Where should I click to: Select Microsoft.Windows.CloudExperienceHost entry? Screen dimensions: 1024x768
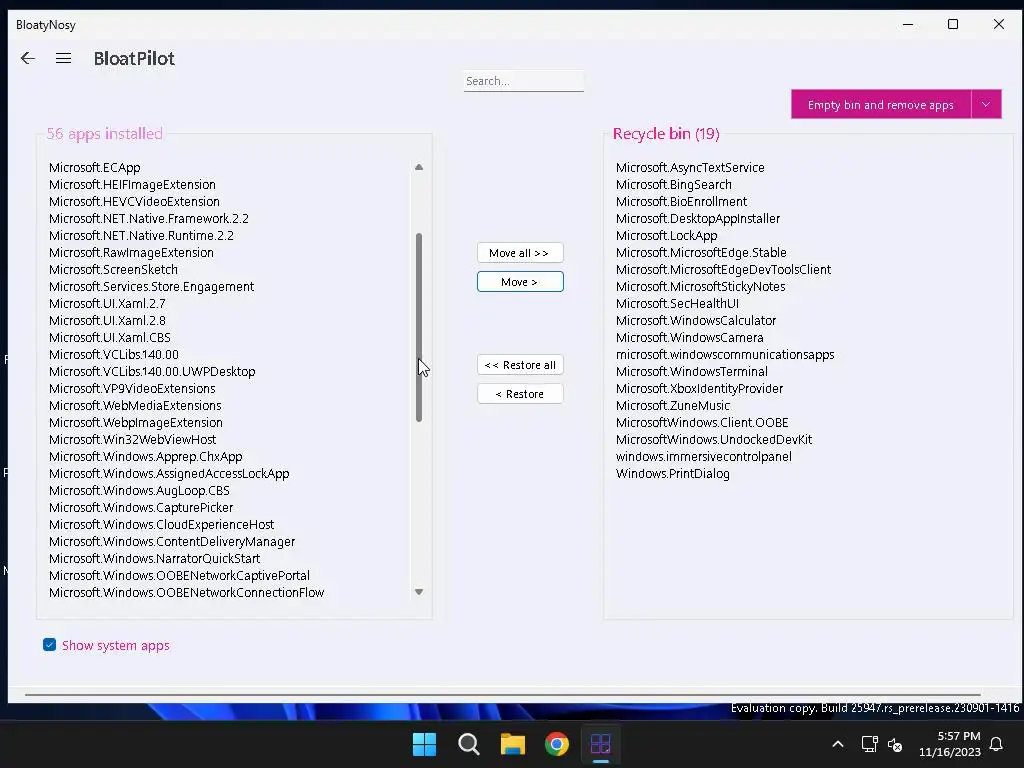pyautogui.click(x=161, y=524)
